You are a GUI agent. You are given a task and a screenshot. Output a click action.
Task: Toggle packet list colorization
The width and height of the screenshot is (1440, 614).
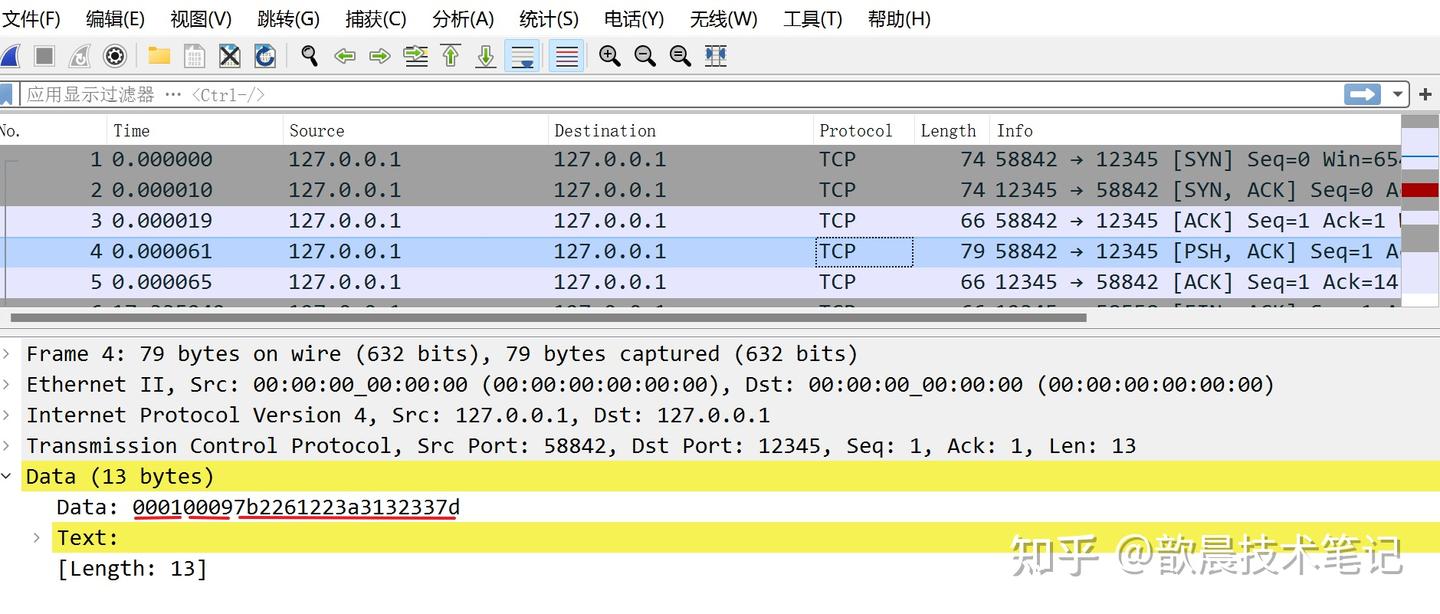pos(566,55)
